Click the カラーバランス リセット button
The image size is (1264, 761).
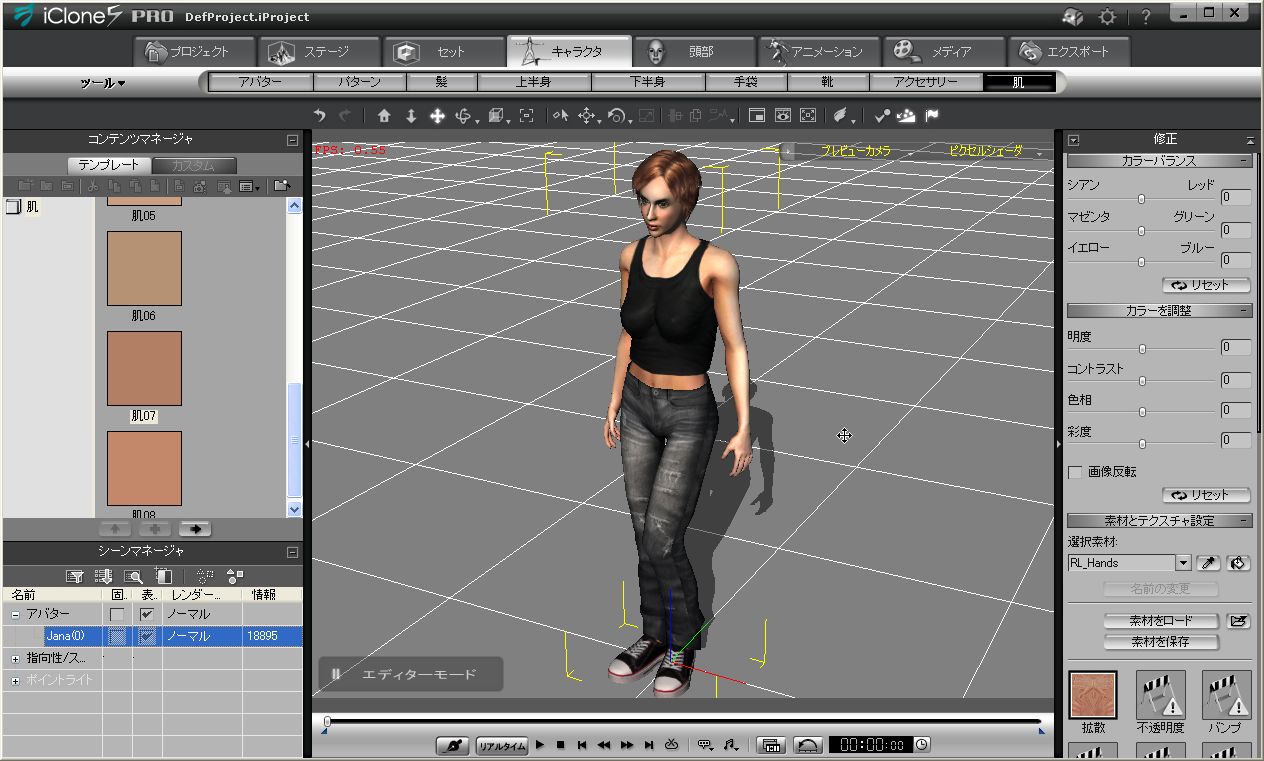(x=1206, y=285)
